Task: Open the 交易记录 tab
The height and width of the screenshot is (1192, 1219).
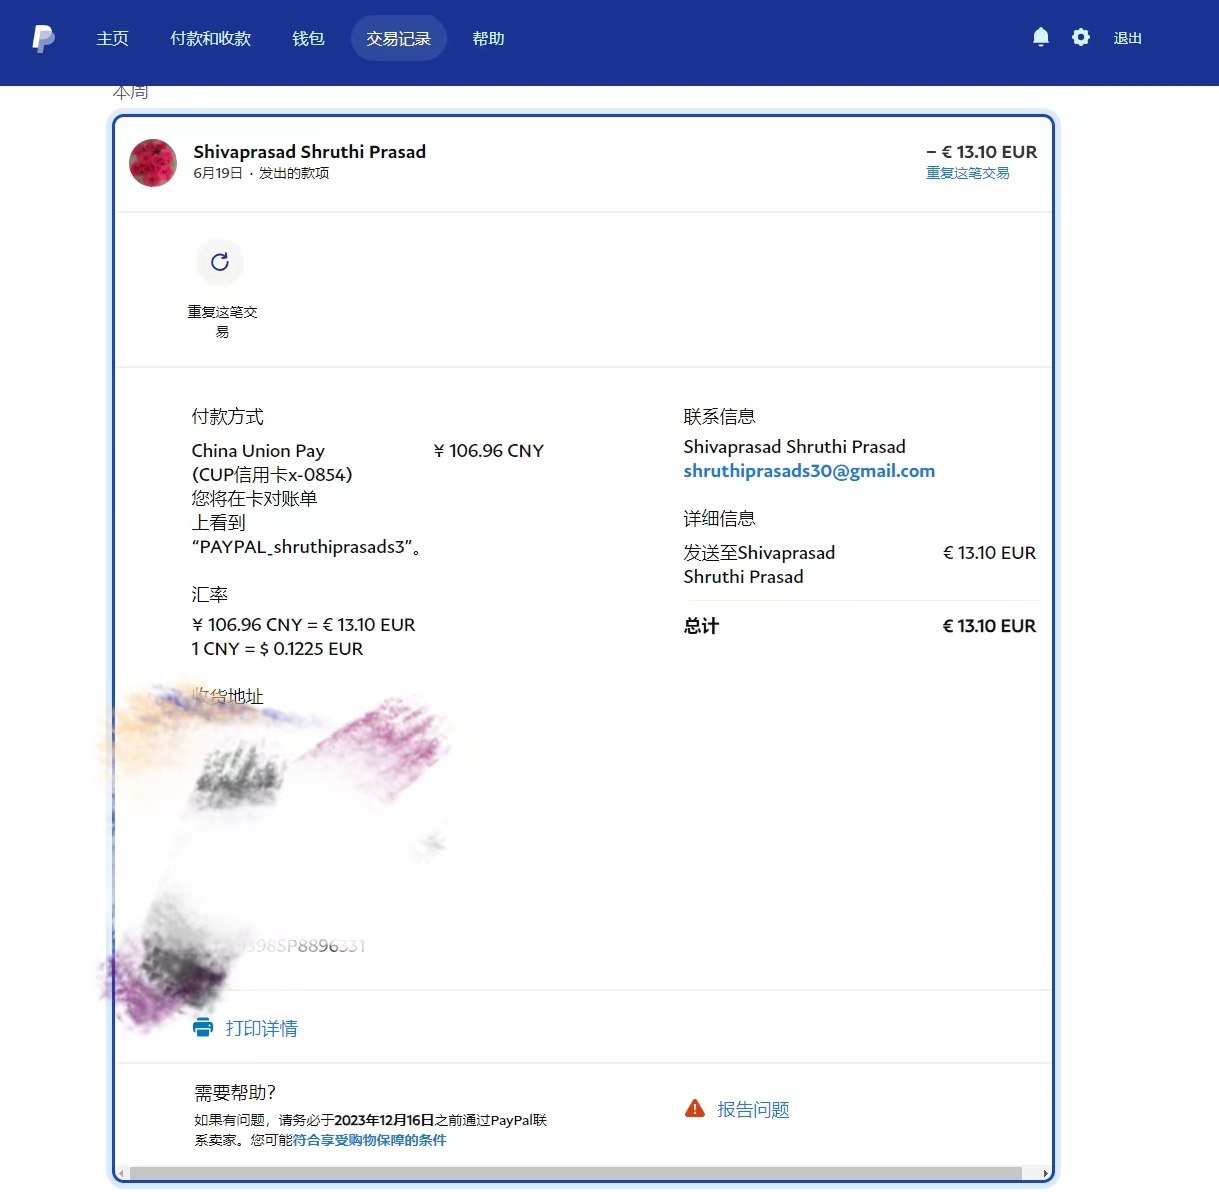Action: [x=398, y=39]
